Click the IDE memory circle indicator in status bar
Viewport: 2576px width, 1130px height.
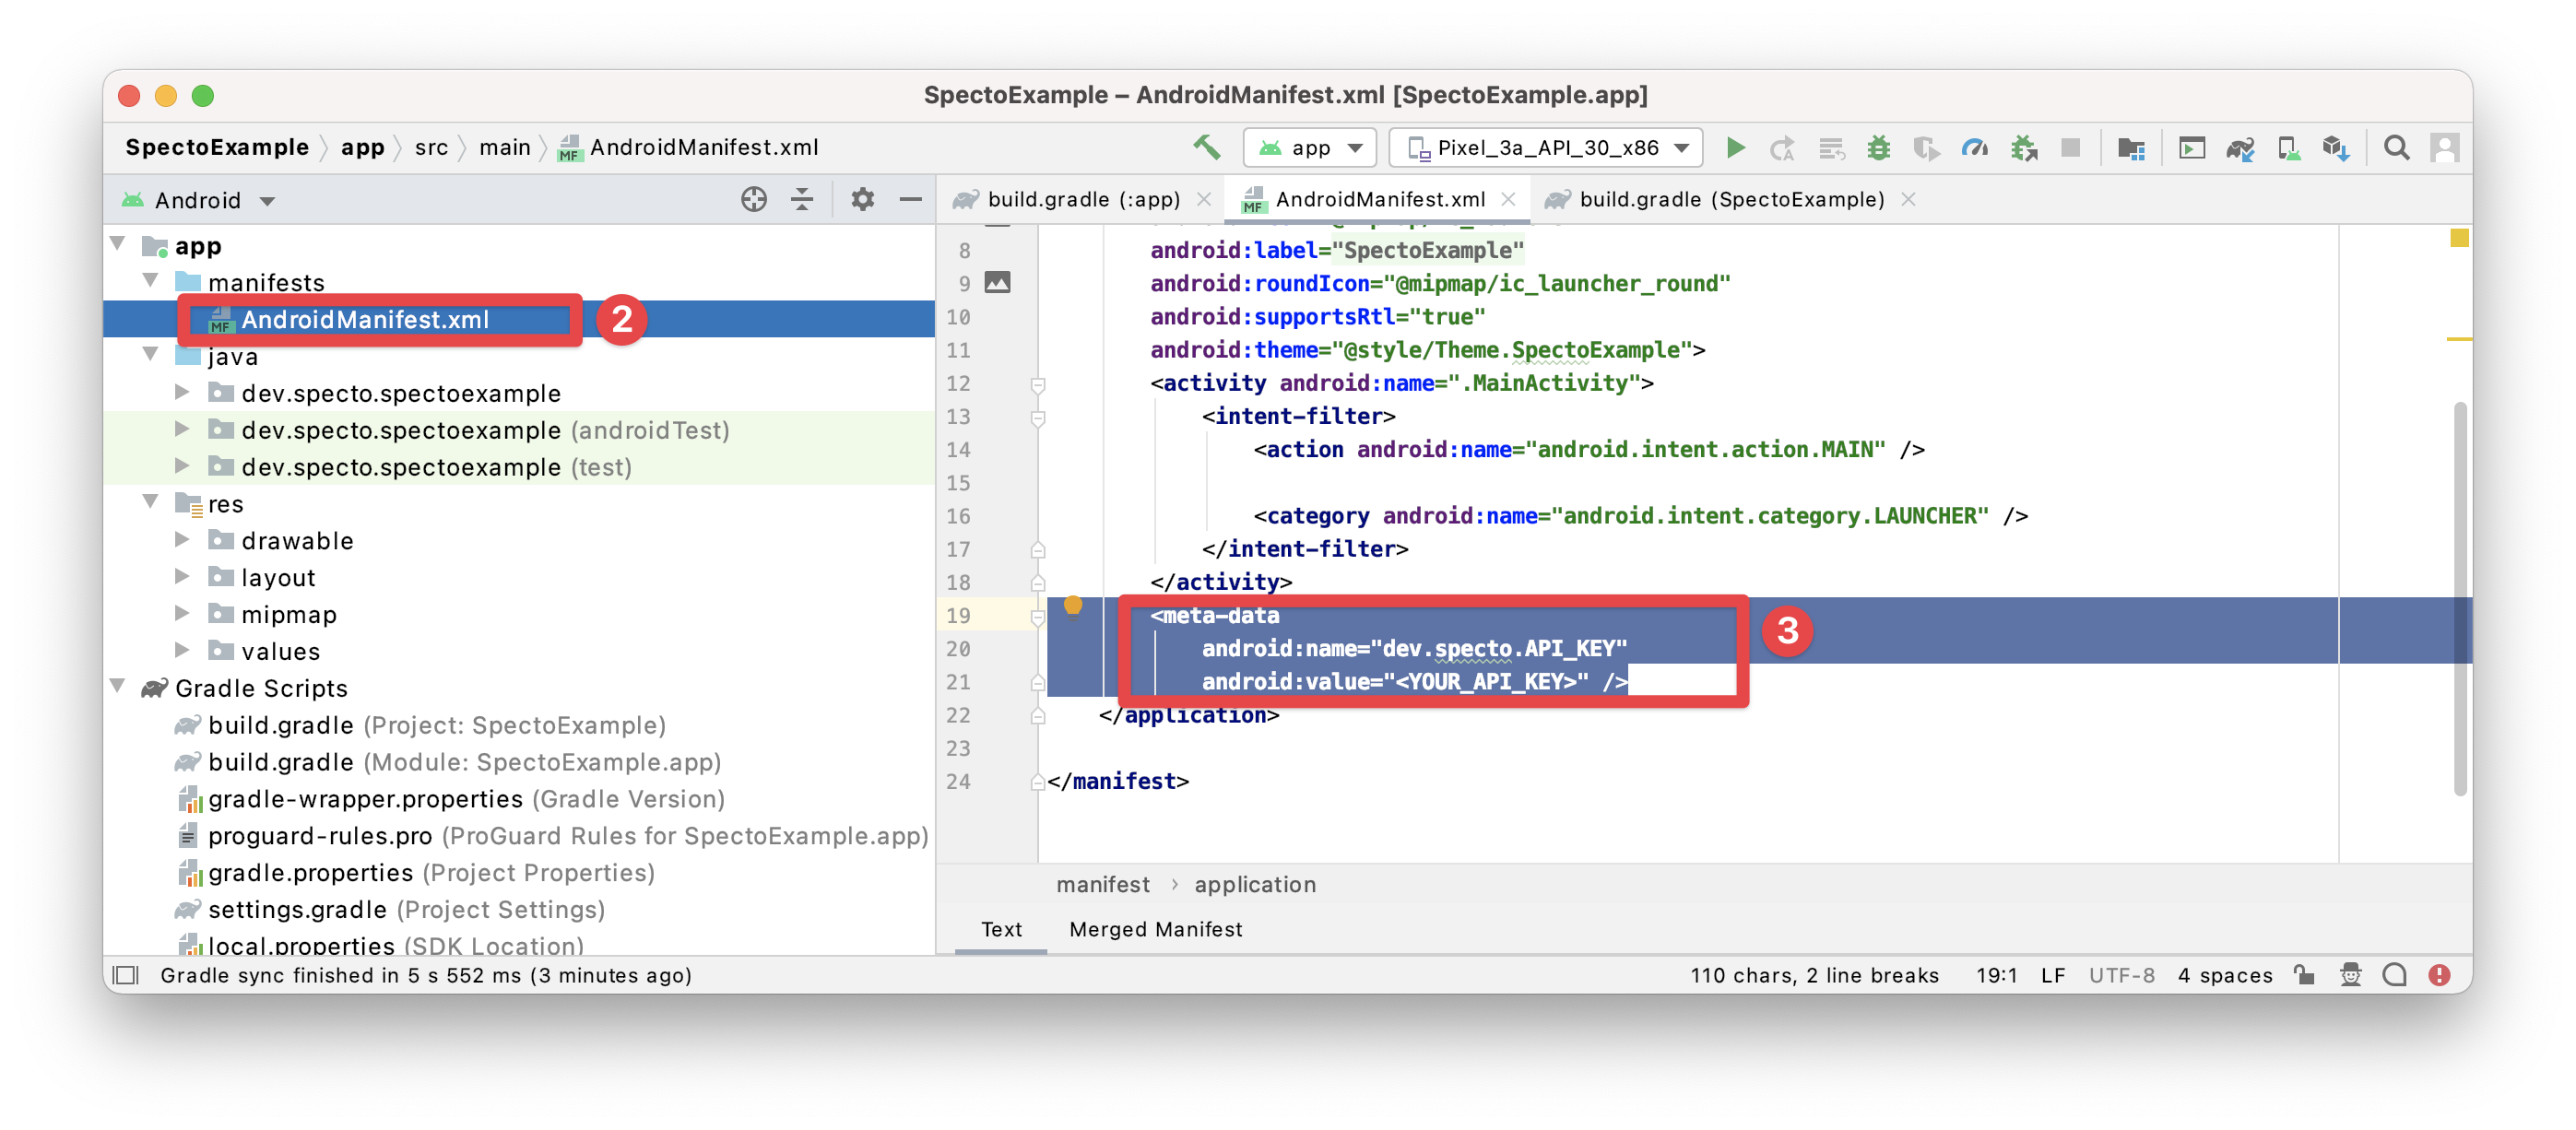(x=2394, y=975)
